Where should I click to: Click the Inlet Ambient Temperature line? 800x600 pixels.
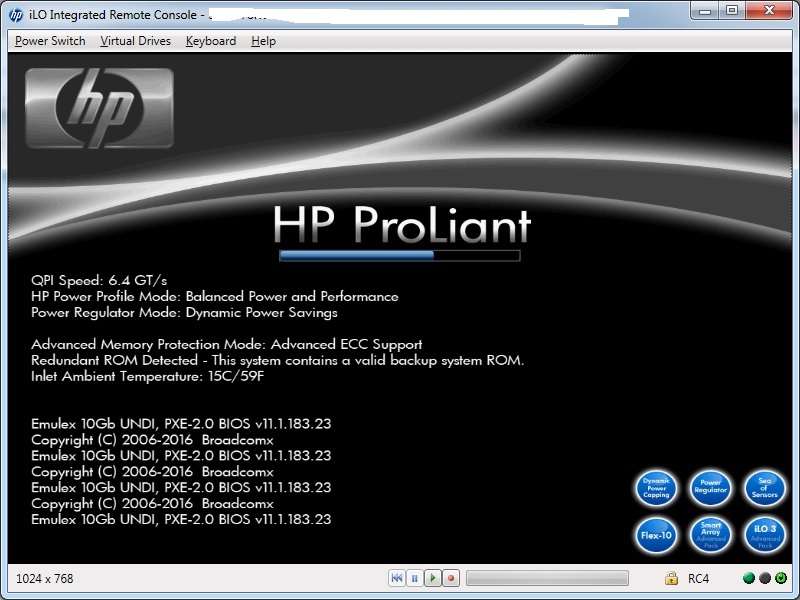pos(148,376)
